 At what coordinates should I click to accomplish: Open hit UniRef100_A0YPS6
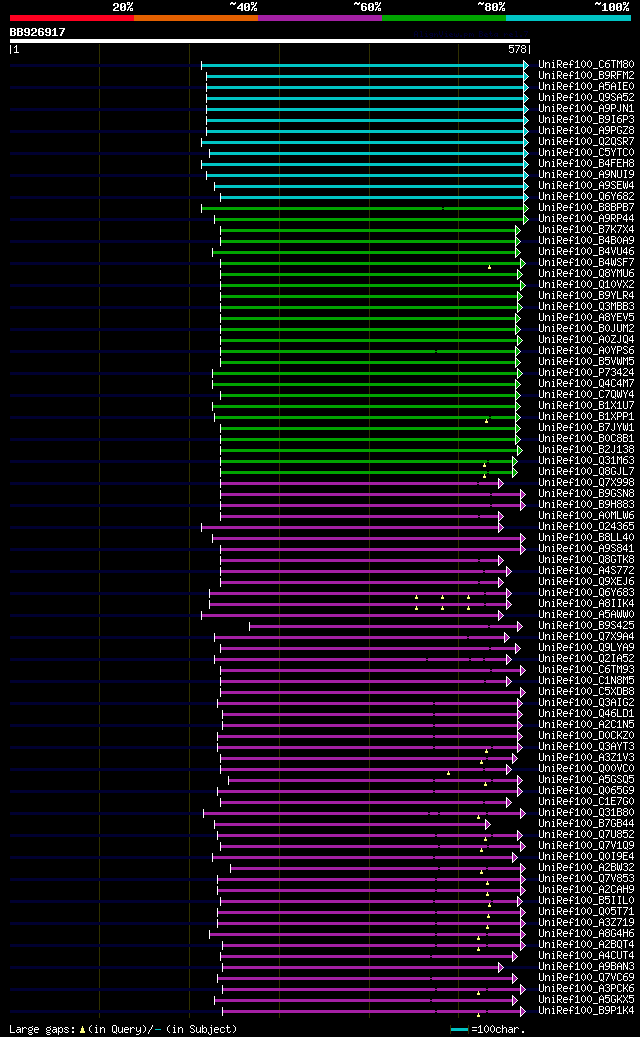coord(586,351)
